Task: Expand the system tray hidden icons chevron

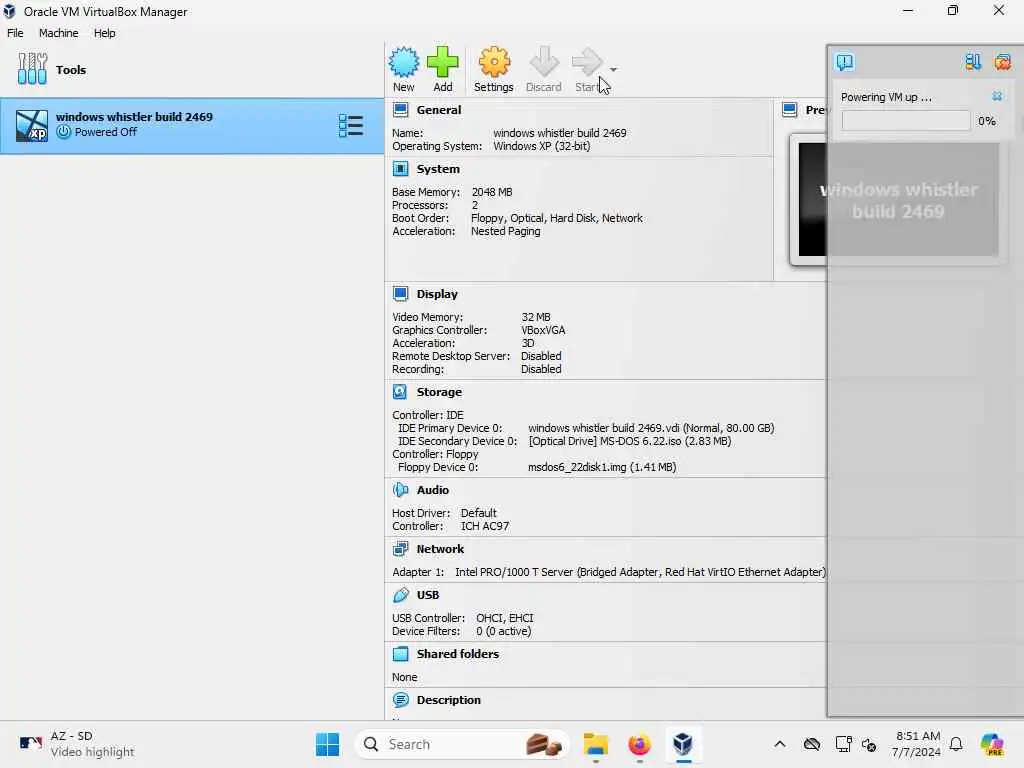Action: 780,744
